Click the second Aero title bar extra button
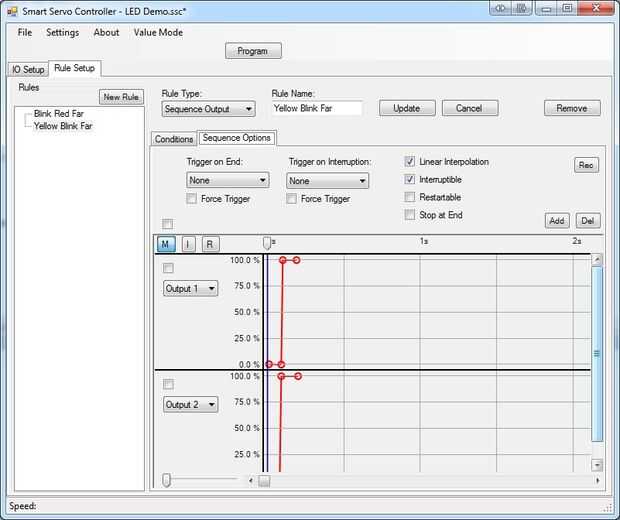Viewport: 620px width, 520px height. click(522, 8)
